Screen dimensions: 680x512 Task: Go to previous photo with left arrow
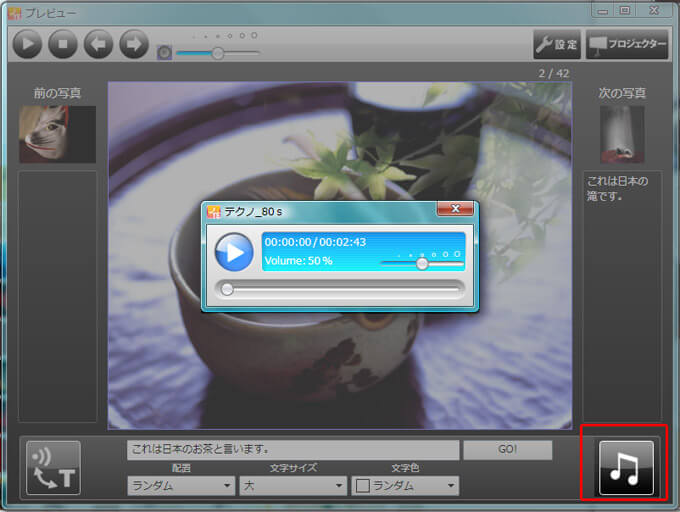coord(98,44)
